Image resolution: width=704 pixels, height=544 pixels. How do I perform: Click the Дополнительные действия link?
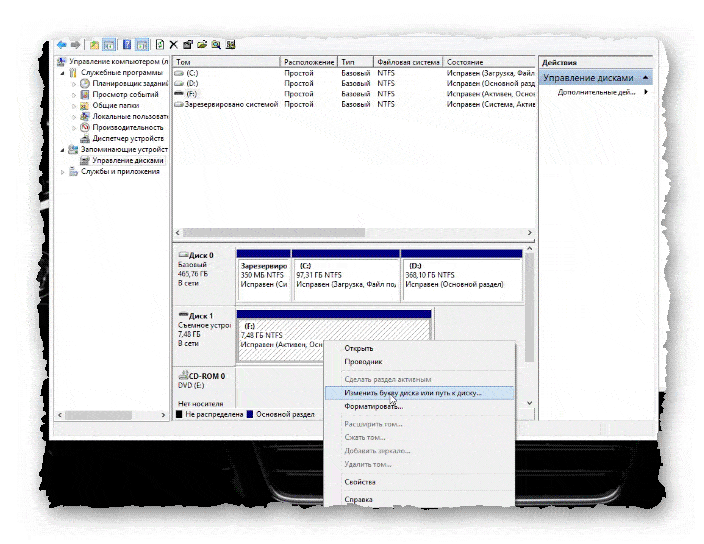pos(596,92)
